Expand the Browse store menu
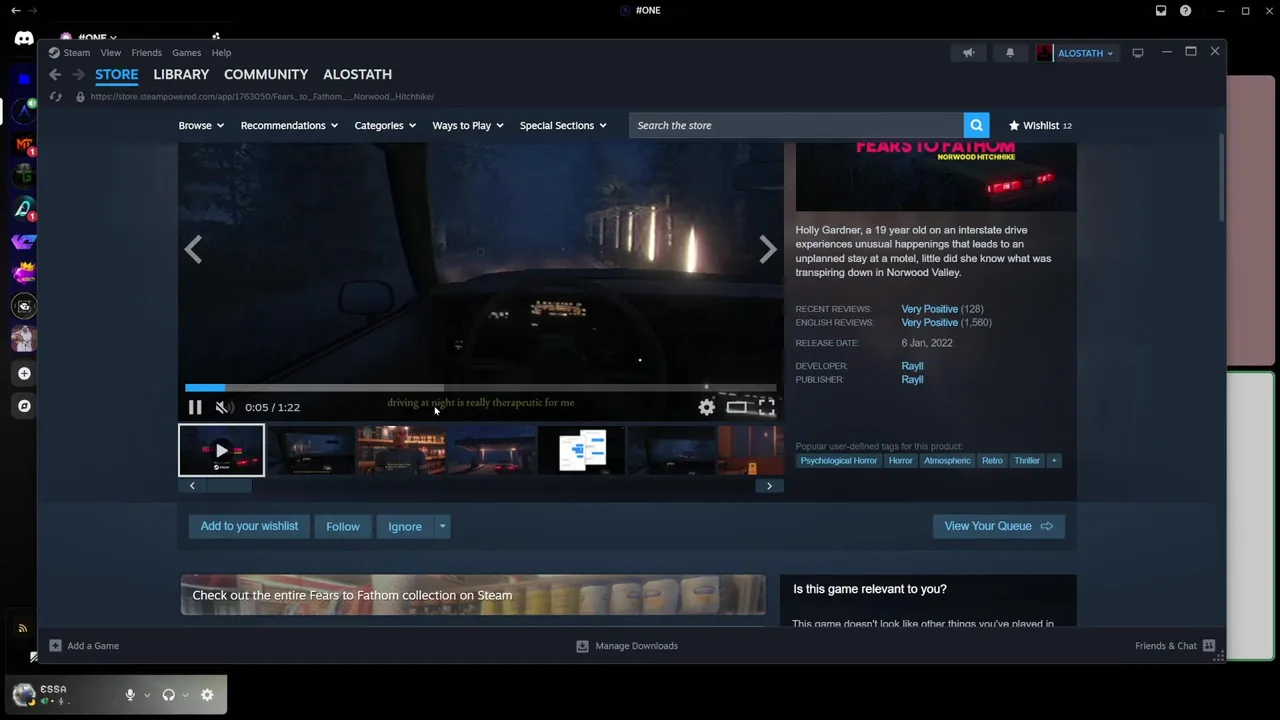The height and width of the screenshot is (720, 1280). pos(201,125)
